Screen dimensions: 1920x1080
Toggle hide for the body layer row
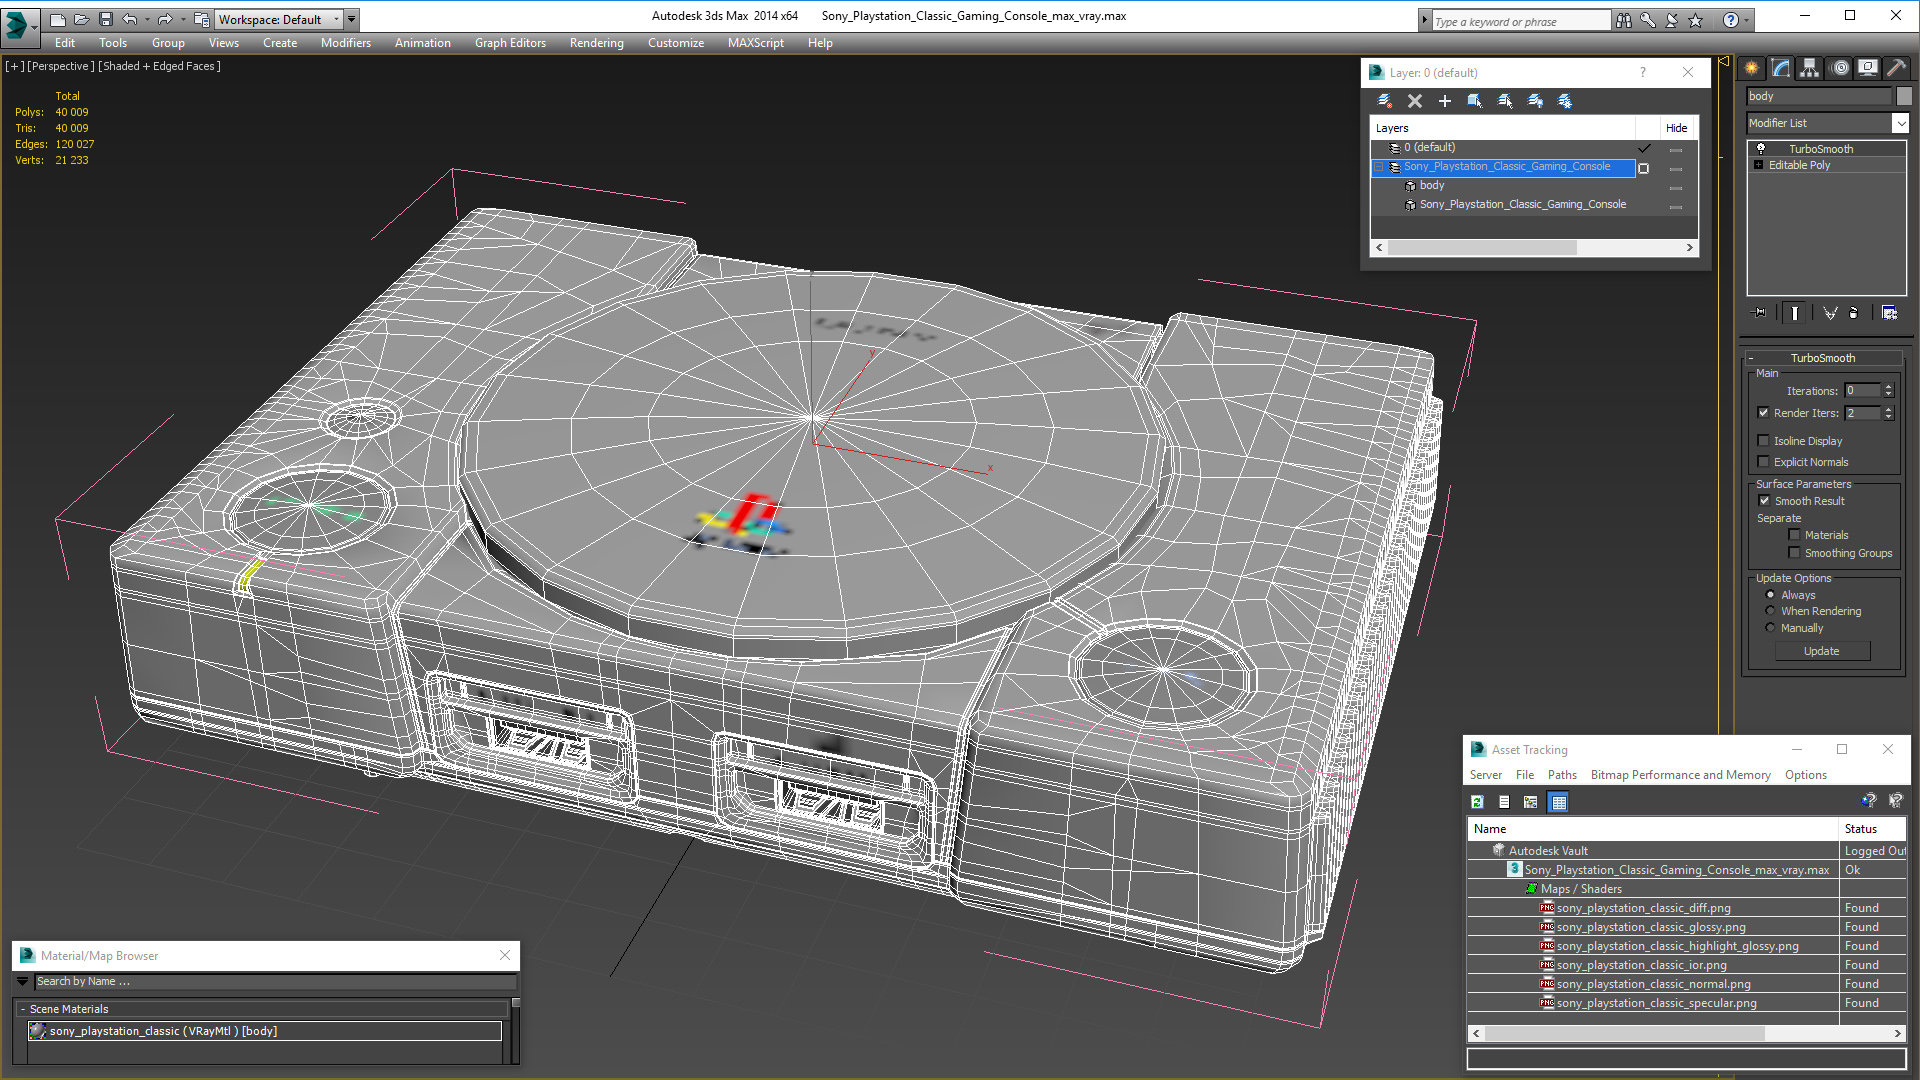1676,187
